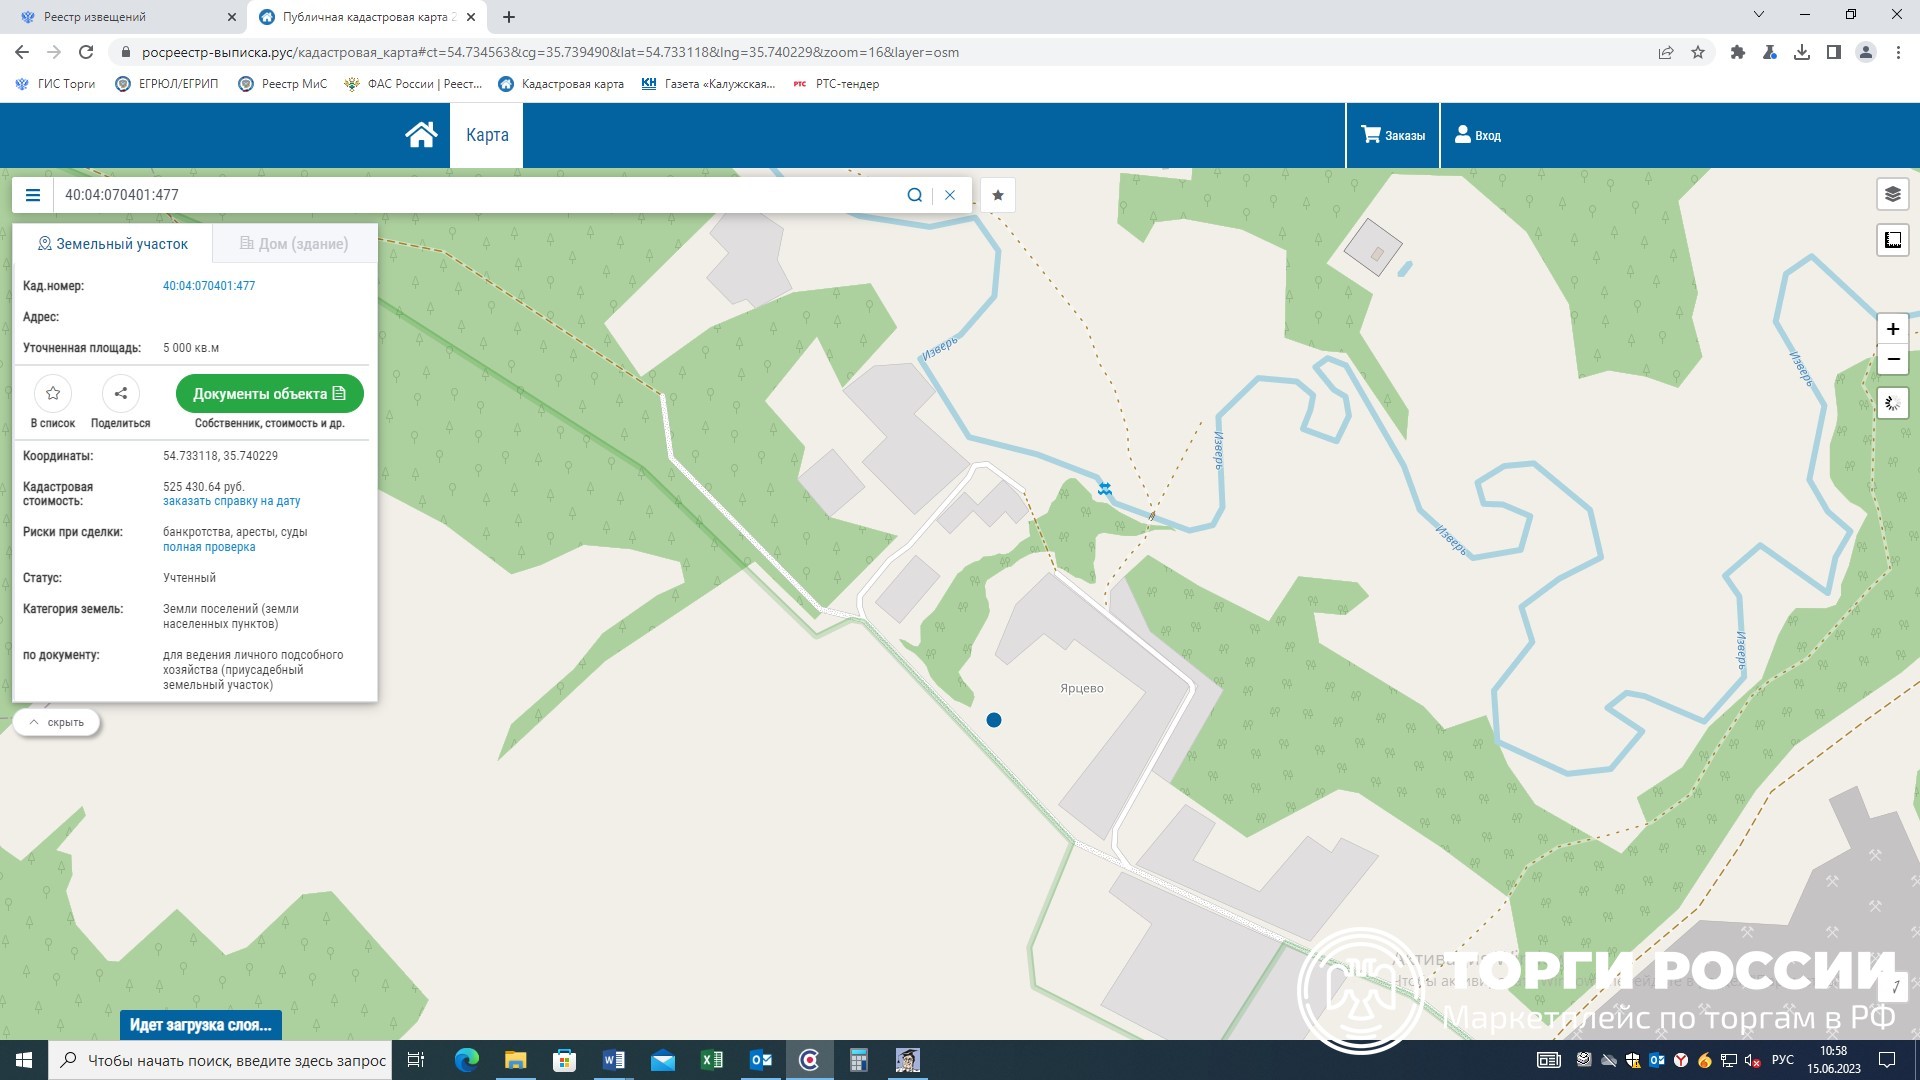Image resolution: width=1920 pixels, height=1080 pixels.
Task: Click Документы объекта green button
Action: tap(270, 393)
